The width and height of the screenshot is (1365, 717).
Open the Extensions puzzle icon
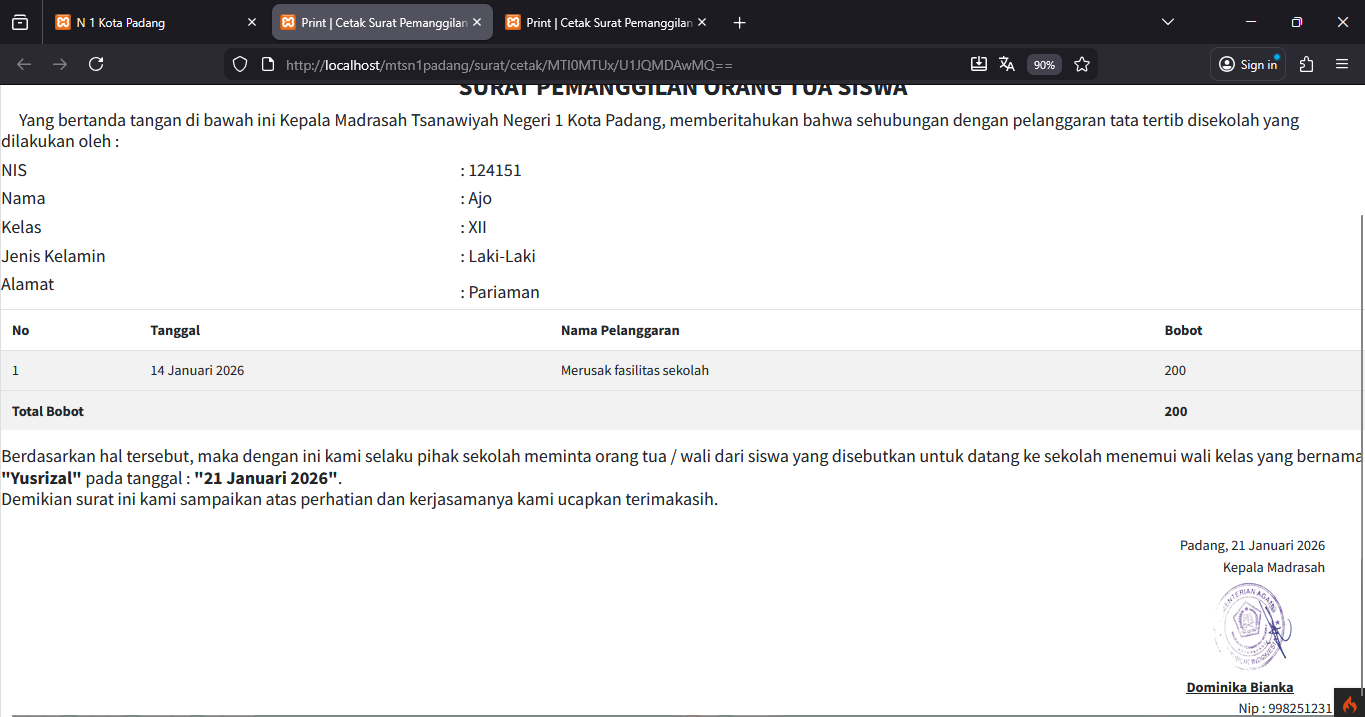click(x=1306, y=64)
